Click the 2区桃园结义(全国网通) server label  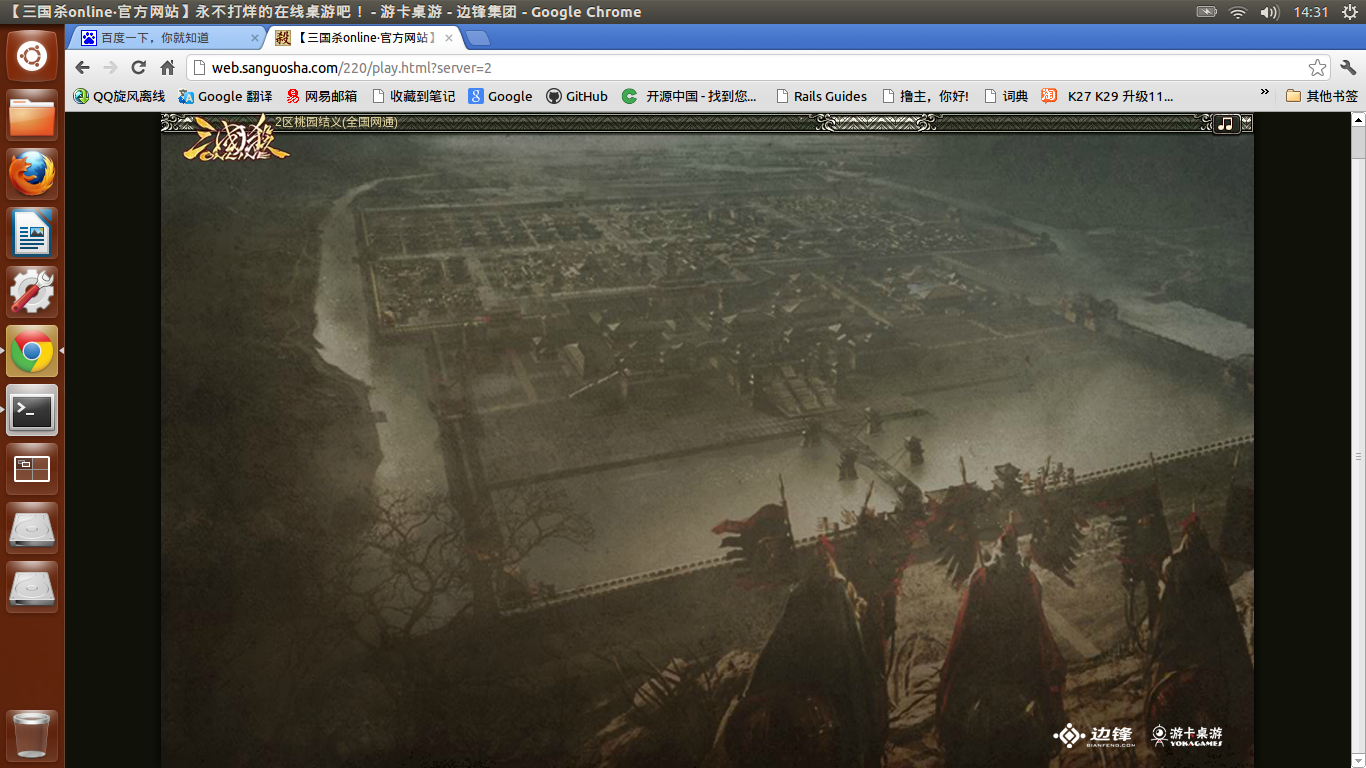pos(335,122)
